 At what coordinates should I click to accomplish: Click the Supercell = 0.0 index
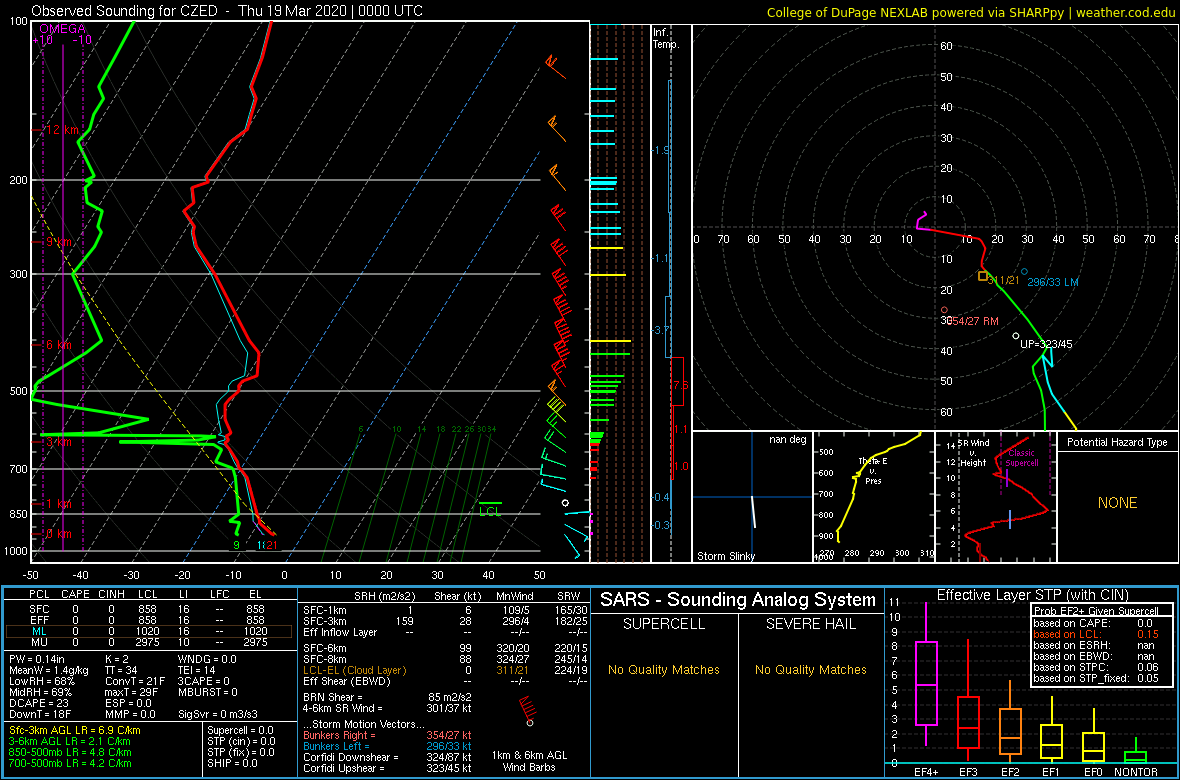pyautogui.click(x=240, y=730)
